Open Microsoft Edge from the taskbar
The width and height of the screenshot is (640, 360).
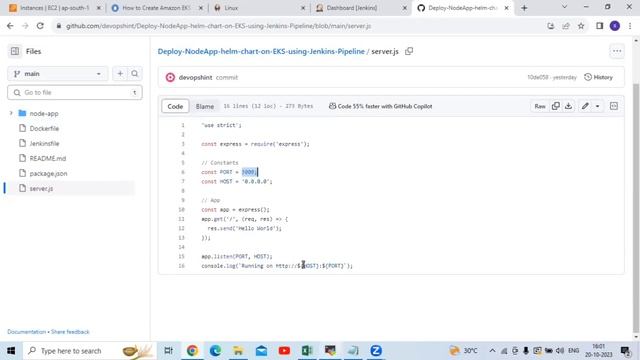215,351
